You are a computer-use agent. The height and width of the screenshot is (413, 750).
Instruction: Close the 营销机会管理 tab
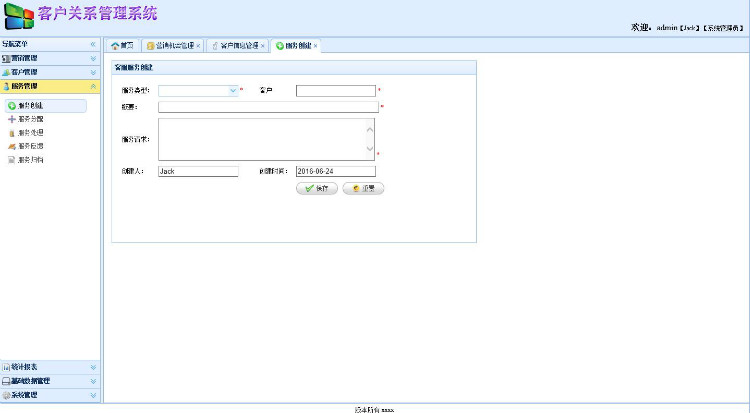click(x=199, y=46)
